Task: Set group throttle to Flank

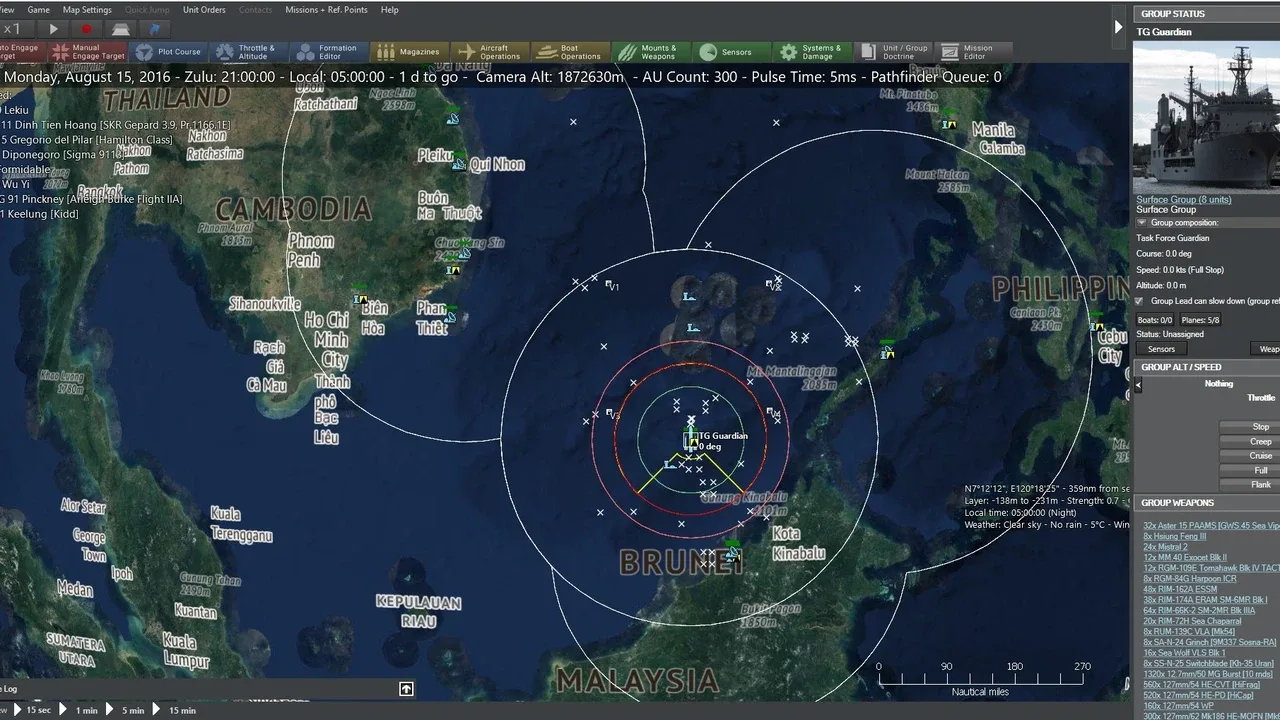Action: click(1260, 485)
